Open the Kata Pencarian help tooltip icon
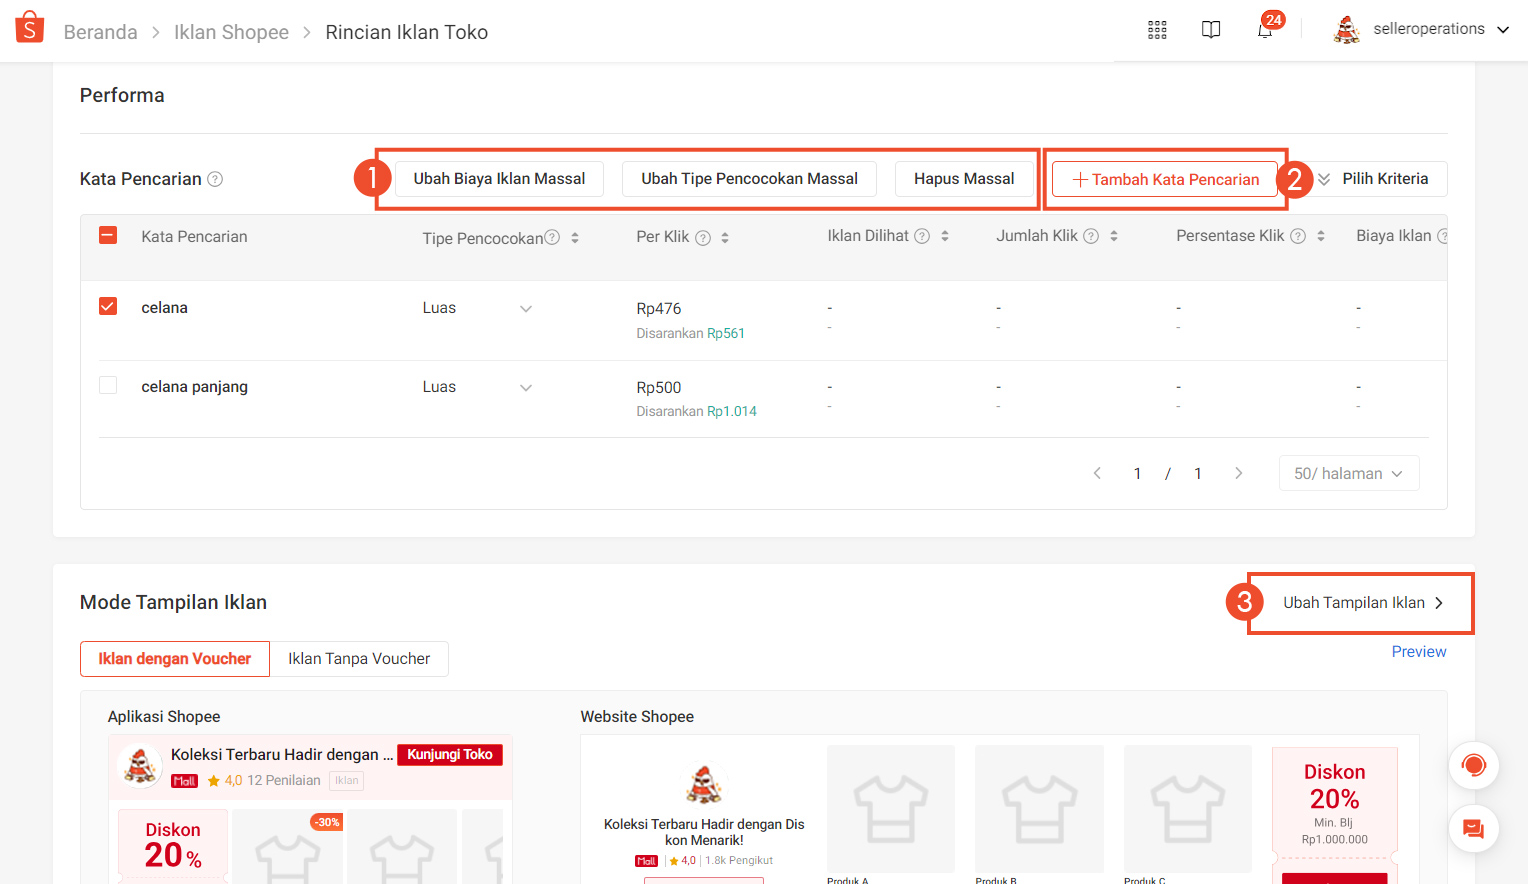The image size is (1528, 884). coord(216,178)
